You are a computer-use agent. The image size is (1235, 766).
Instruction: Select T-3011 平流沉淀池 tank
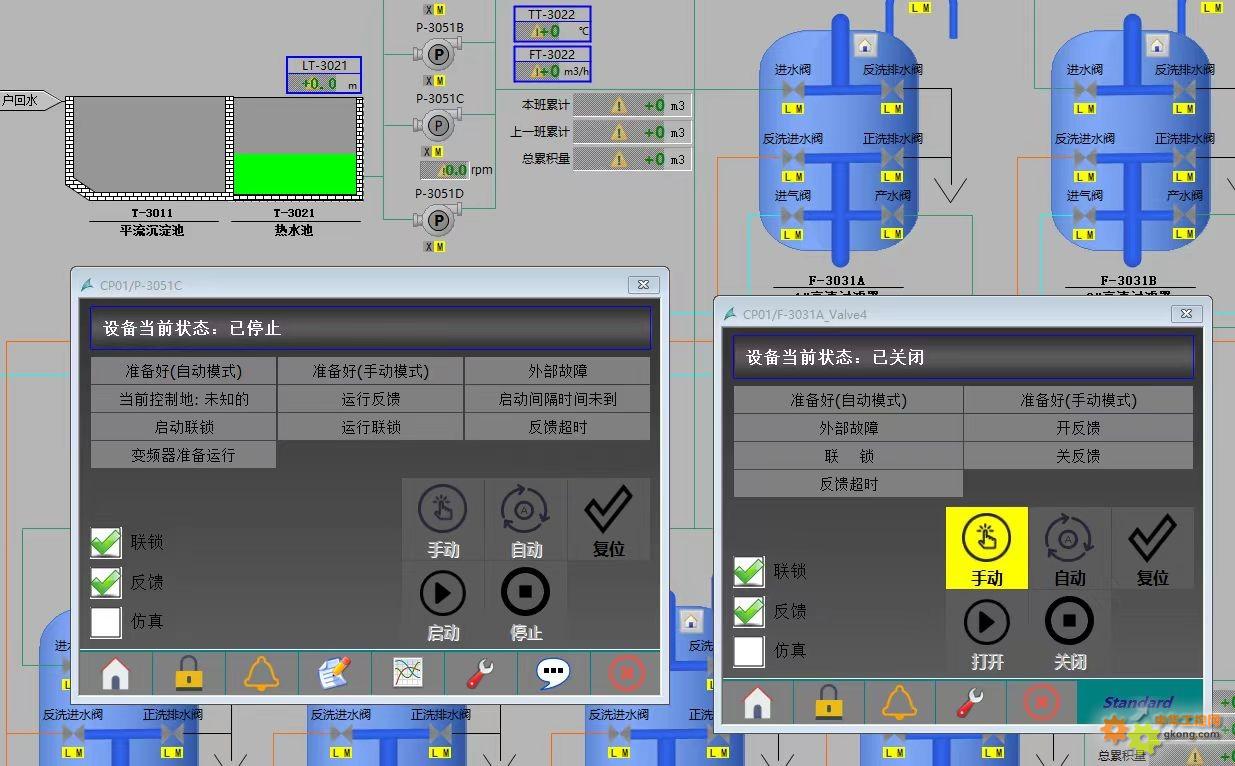pos(148,146)
